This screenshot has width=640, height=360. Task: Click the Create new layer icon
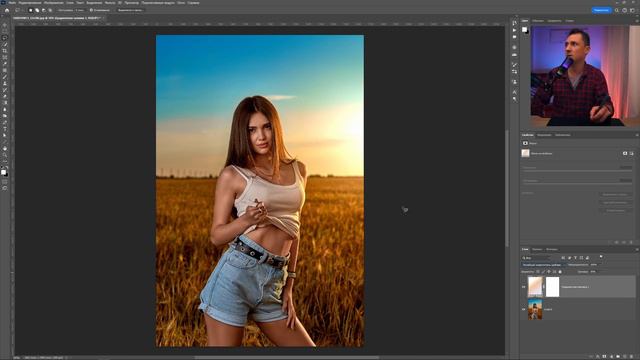[624, 356]
